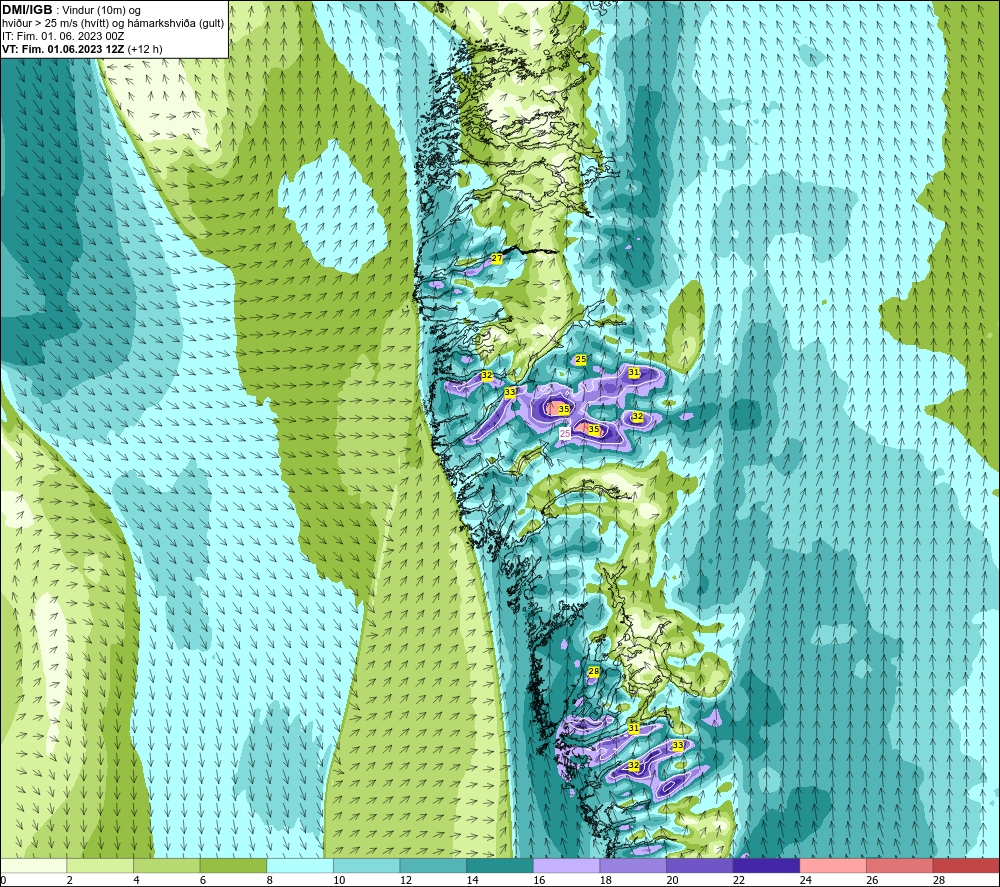Click the legend scale number '18'
The width and height of the screenshot is (1000, 887).
click(606, 880)
